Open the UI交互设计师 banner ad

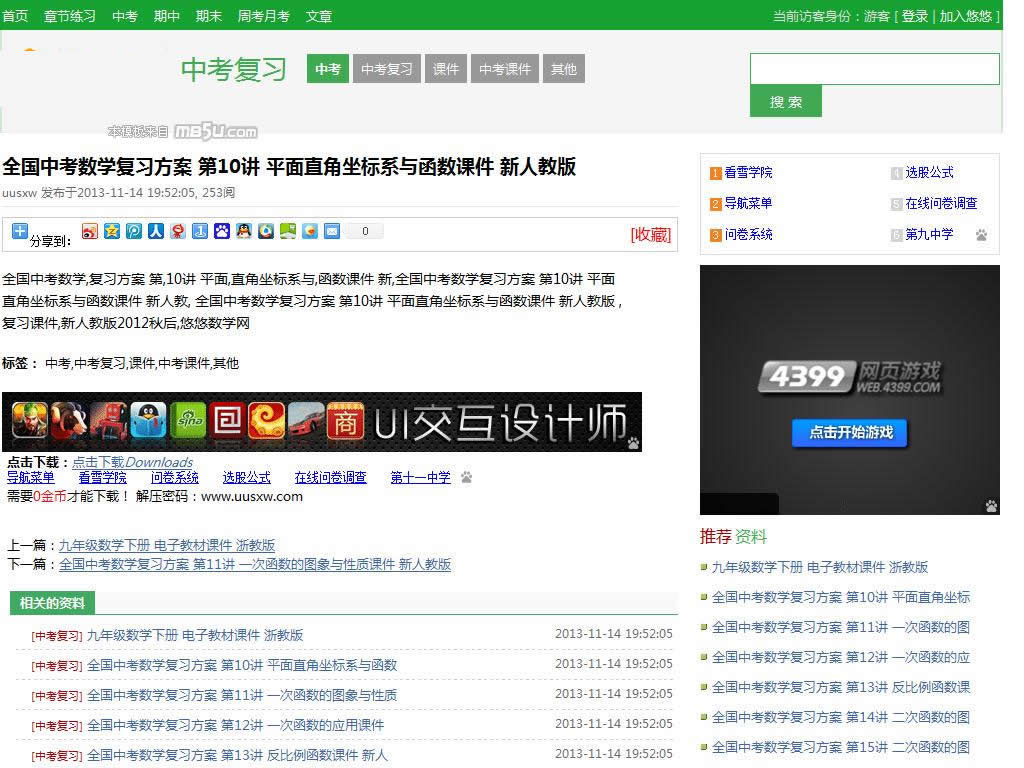[321, 422]
